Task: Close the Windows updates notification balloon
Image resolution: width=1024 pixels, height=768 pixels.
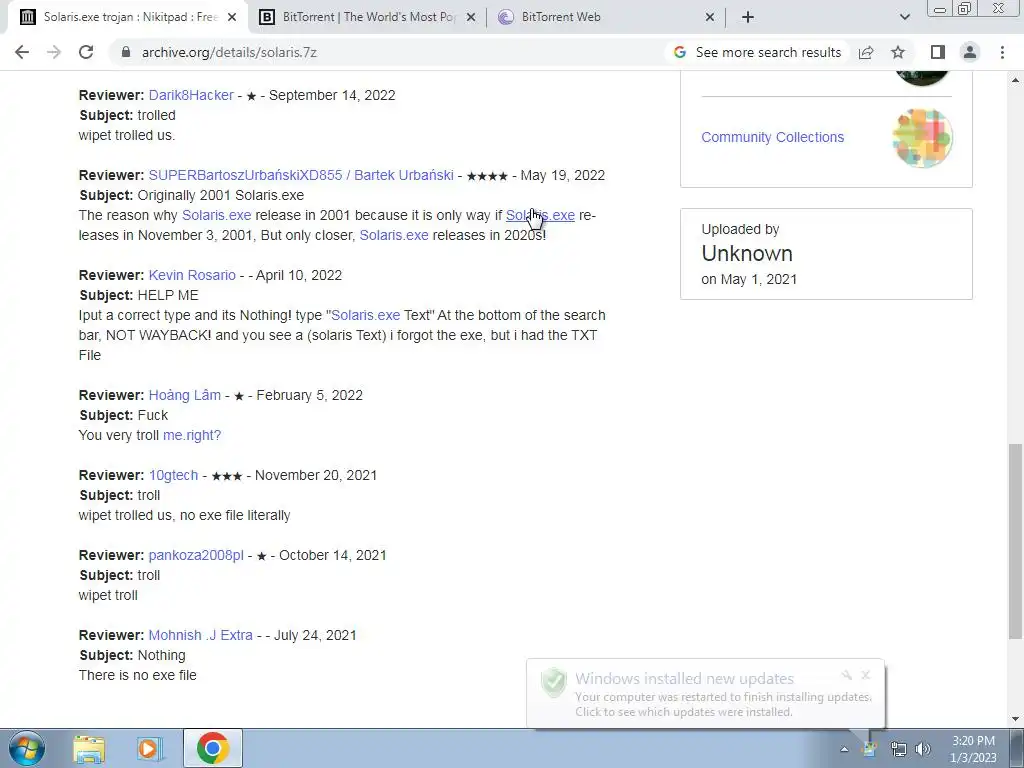Action: tap(866, 675)
